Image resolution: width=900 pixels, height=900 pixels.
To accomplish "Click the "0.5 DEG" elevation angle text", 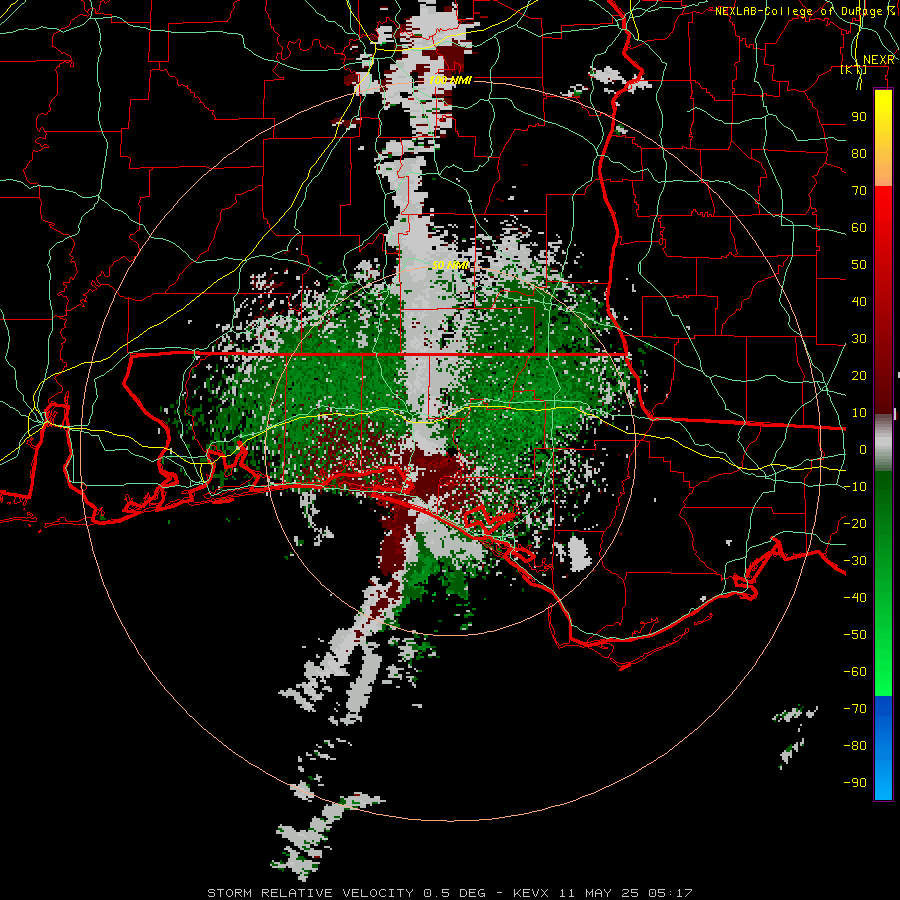I will point(454,893).
